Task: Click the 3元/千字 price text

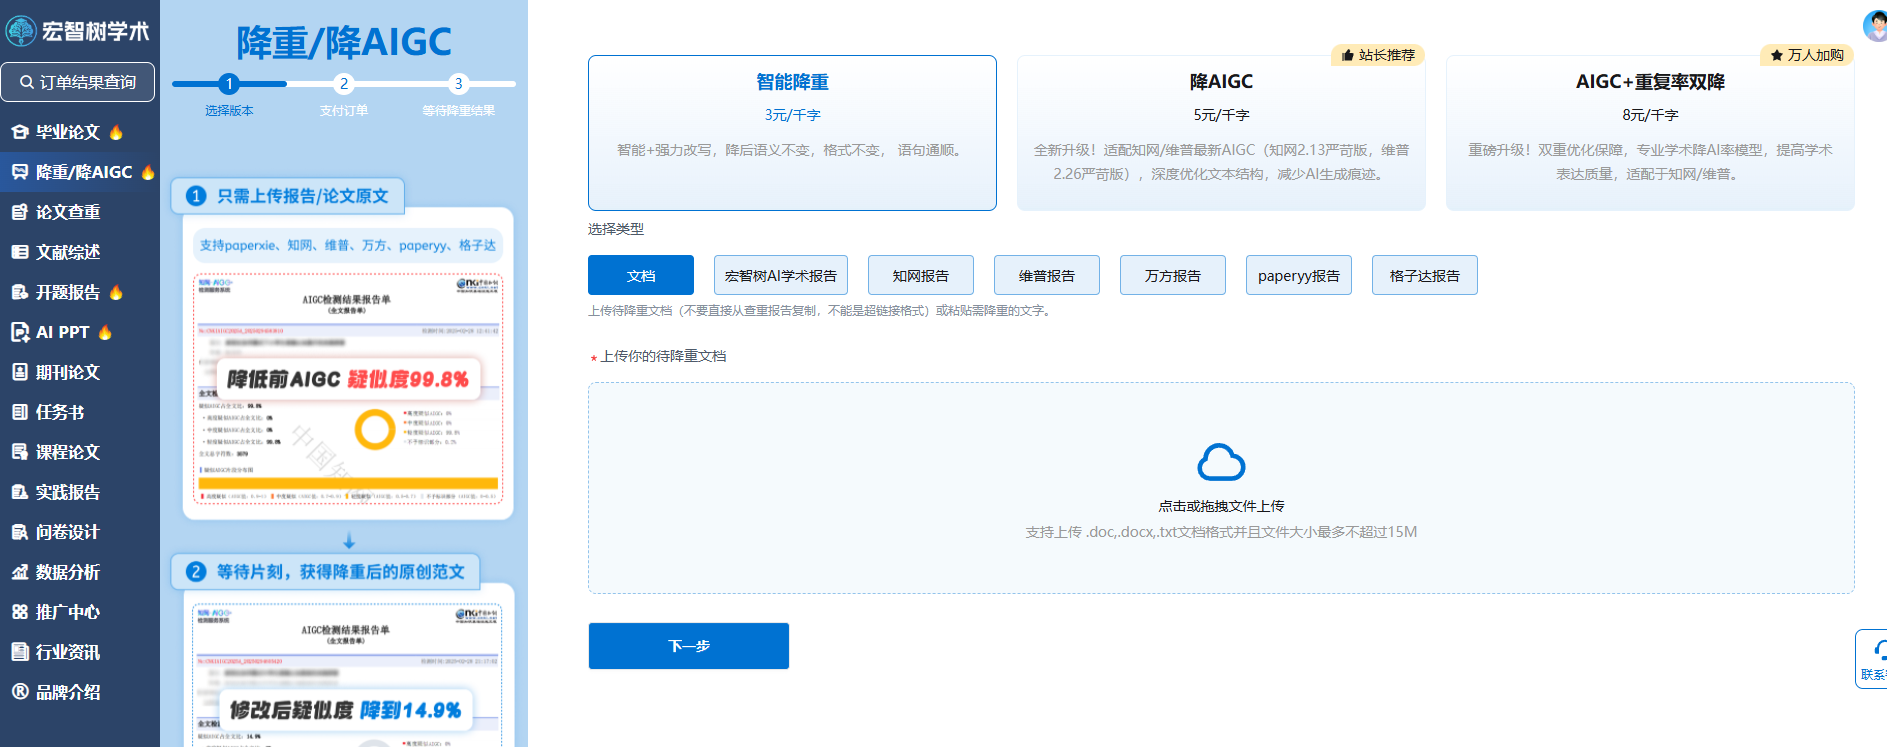Action: (792, 115)
